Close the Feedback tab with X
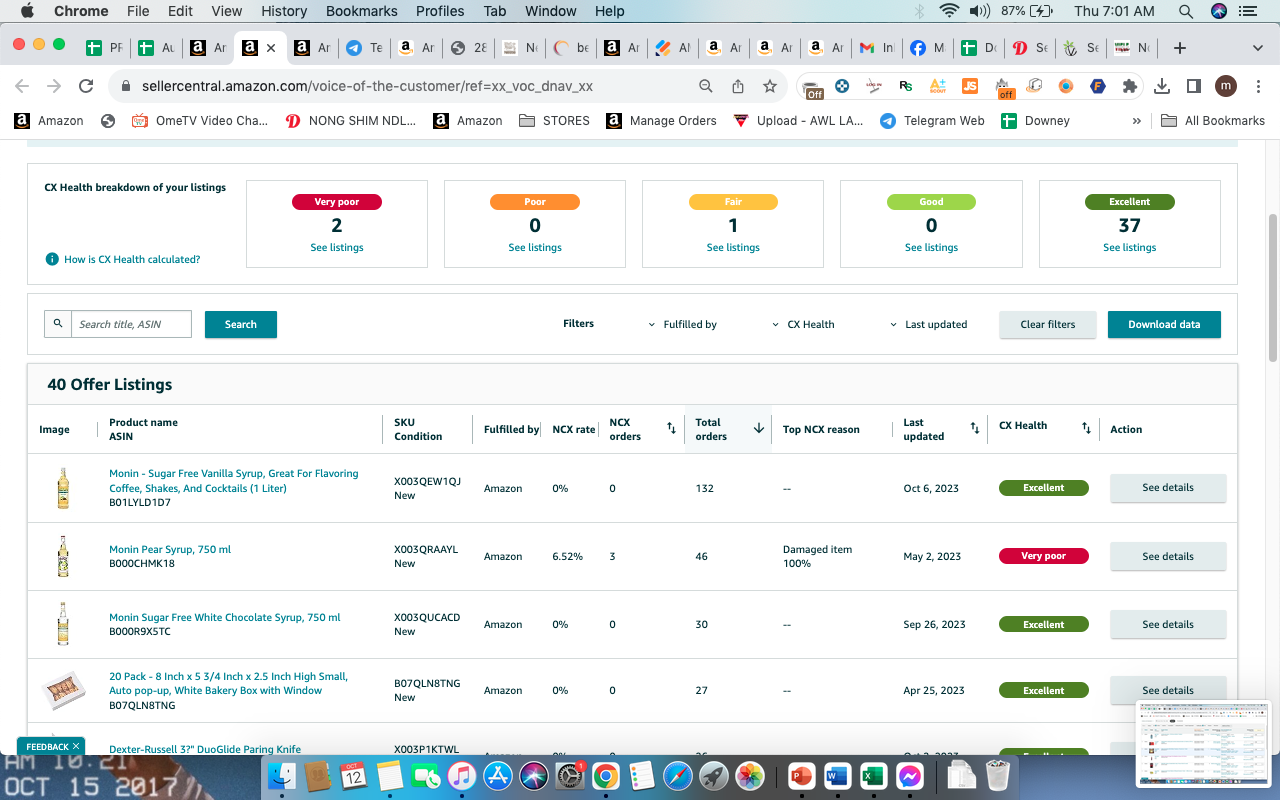The width and height of the screenshot is (1280, 800). click(76, 746)
